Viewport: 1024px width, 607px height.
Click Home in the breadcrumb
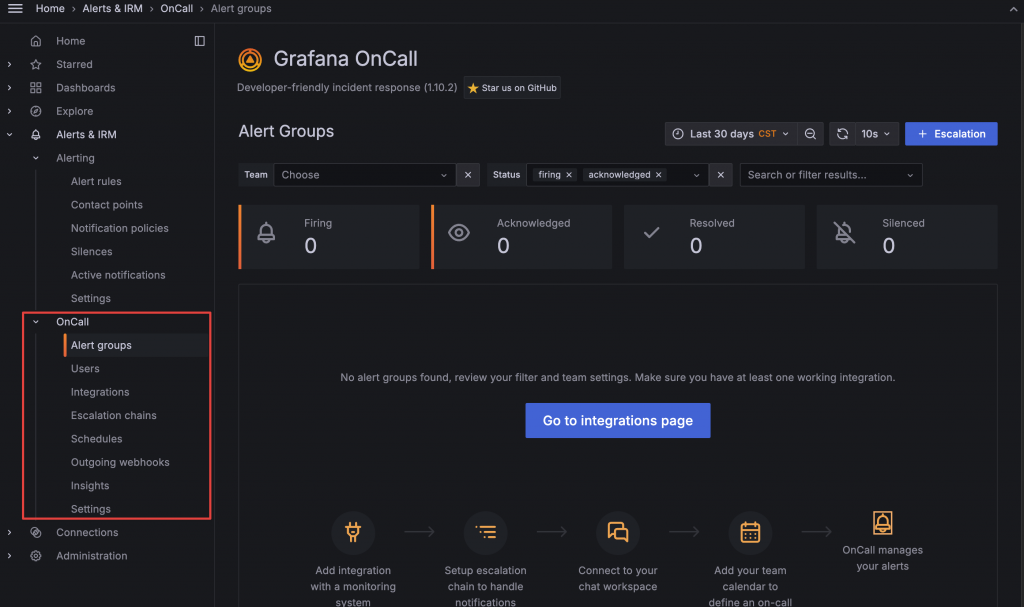point(50,8)
